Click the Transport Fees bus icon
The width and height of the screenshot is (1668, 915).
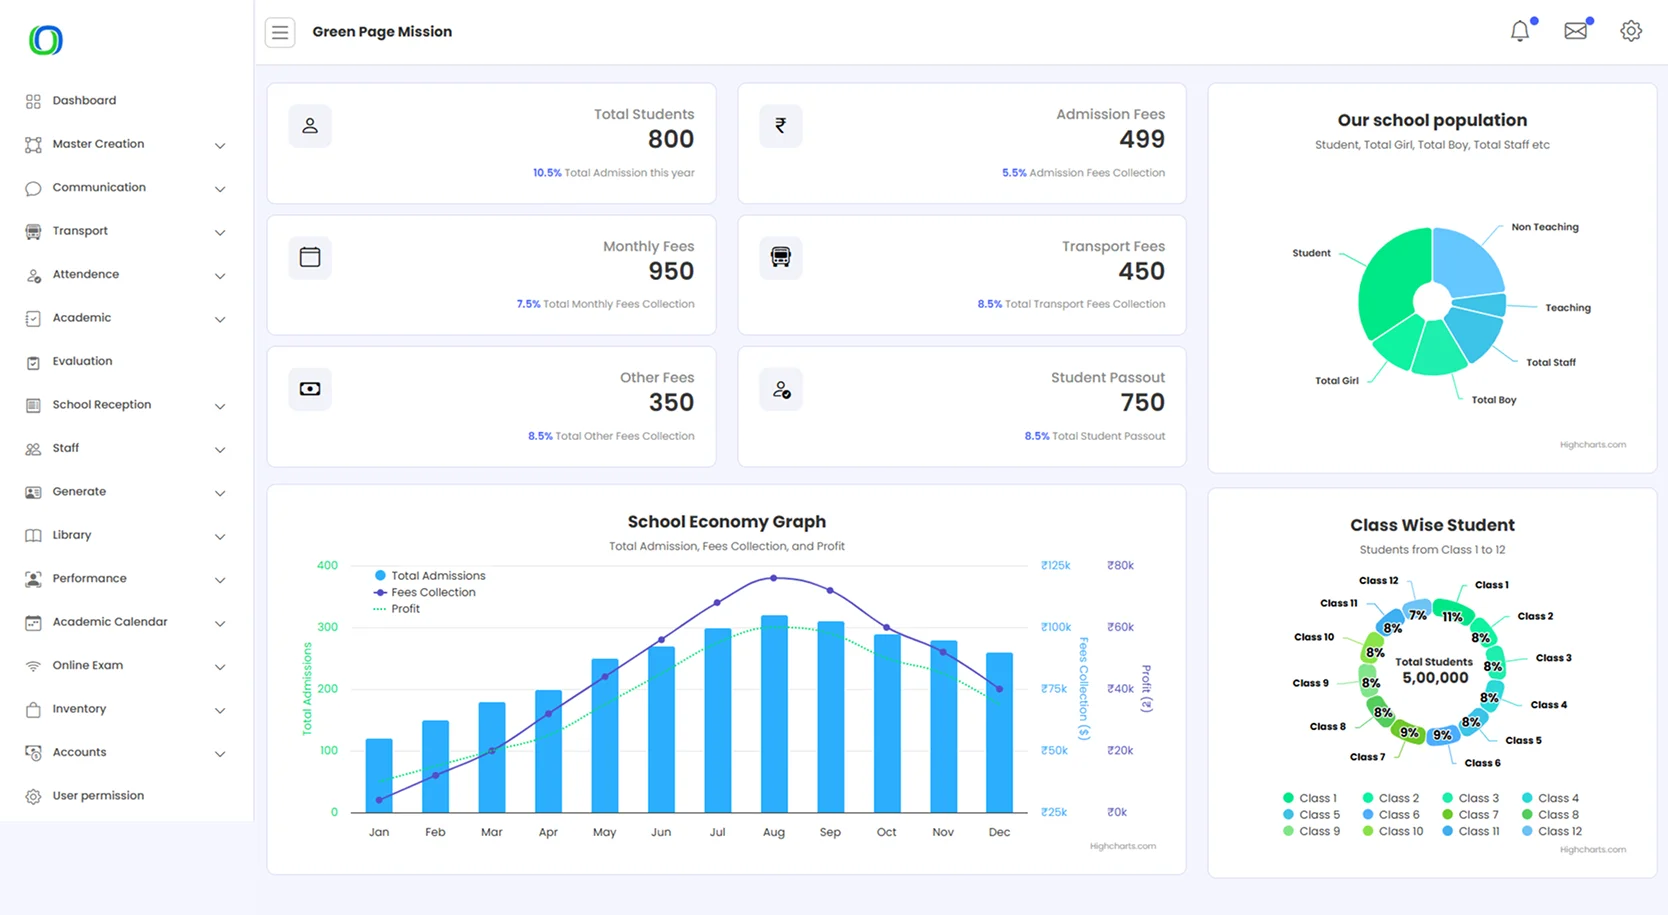[x=780, y=257]
